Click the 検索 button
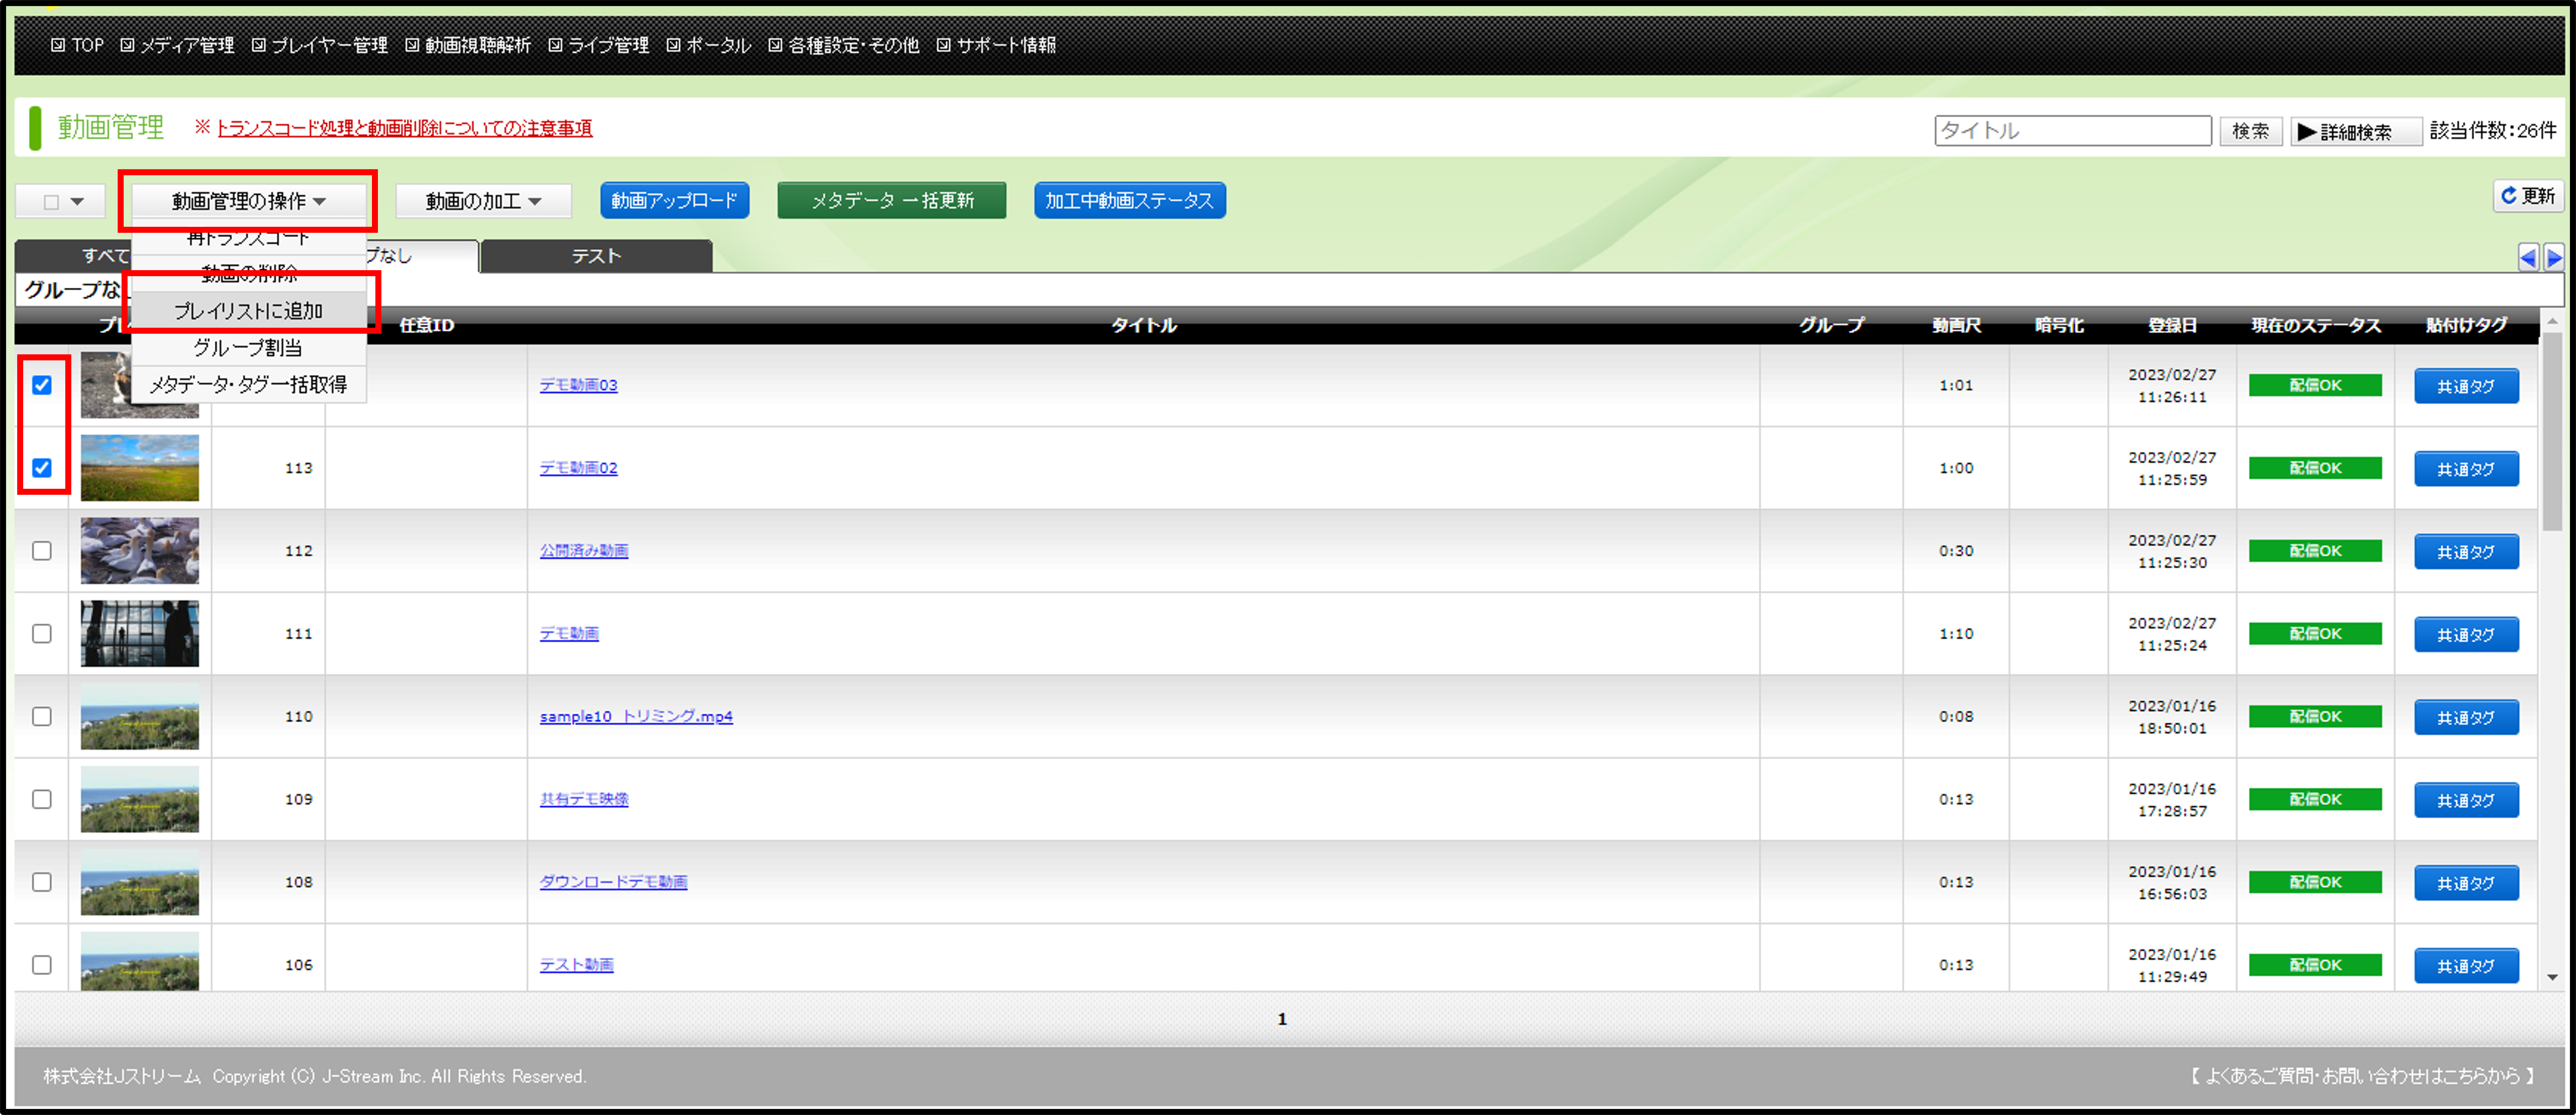This screenshot has height=1115, width=2576. point(2250,131)
